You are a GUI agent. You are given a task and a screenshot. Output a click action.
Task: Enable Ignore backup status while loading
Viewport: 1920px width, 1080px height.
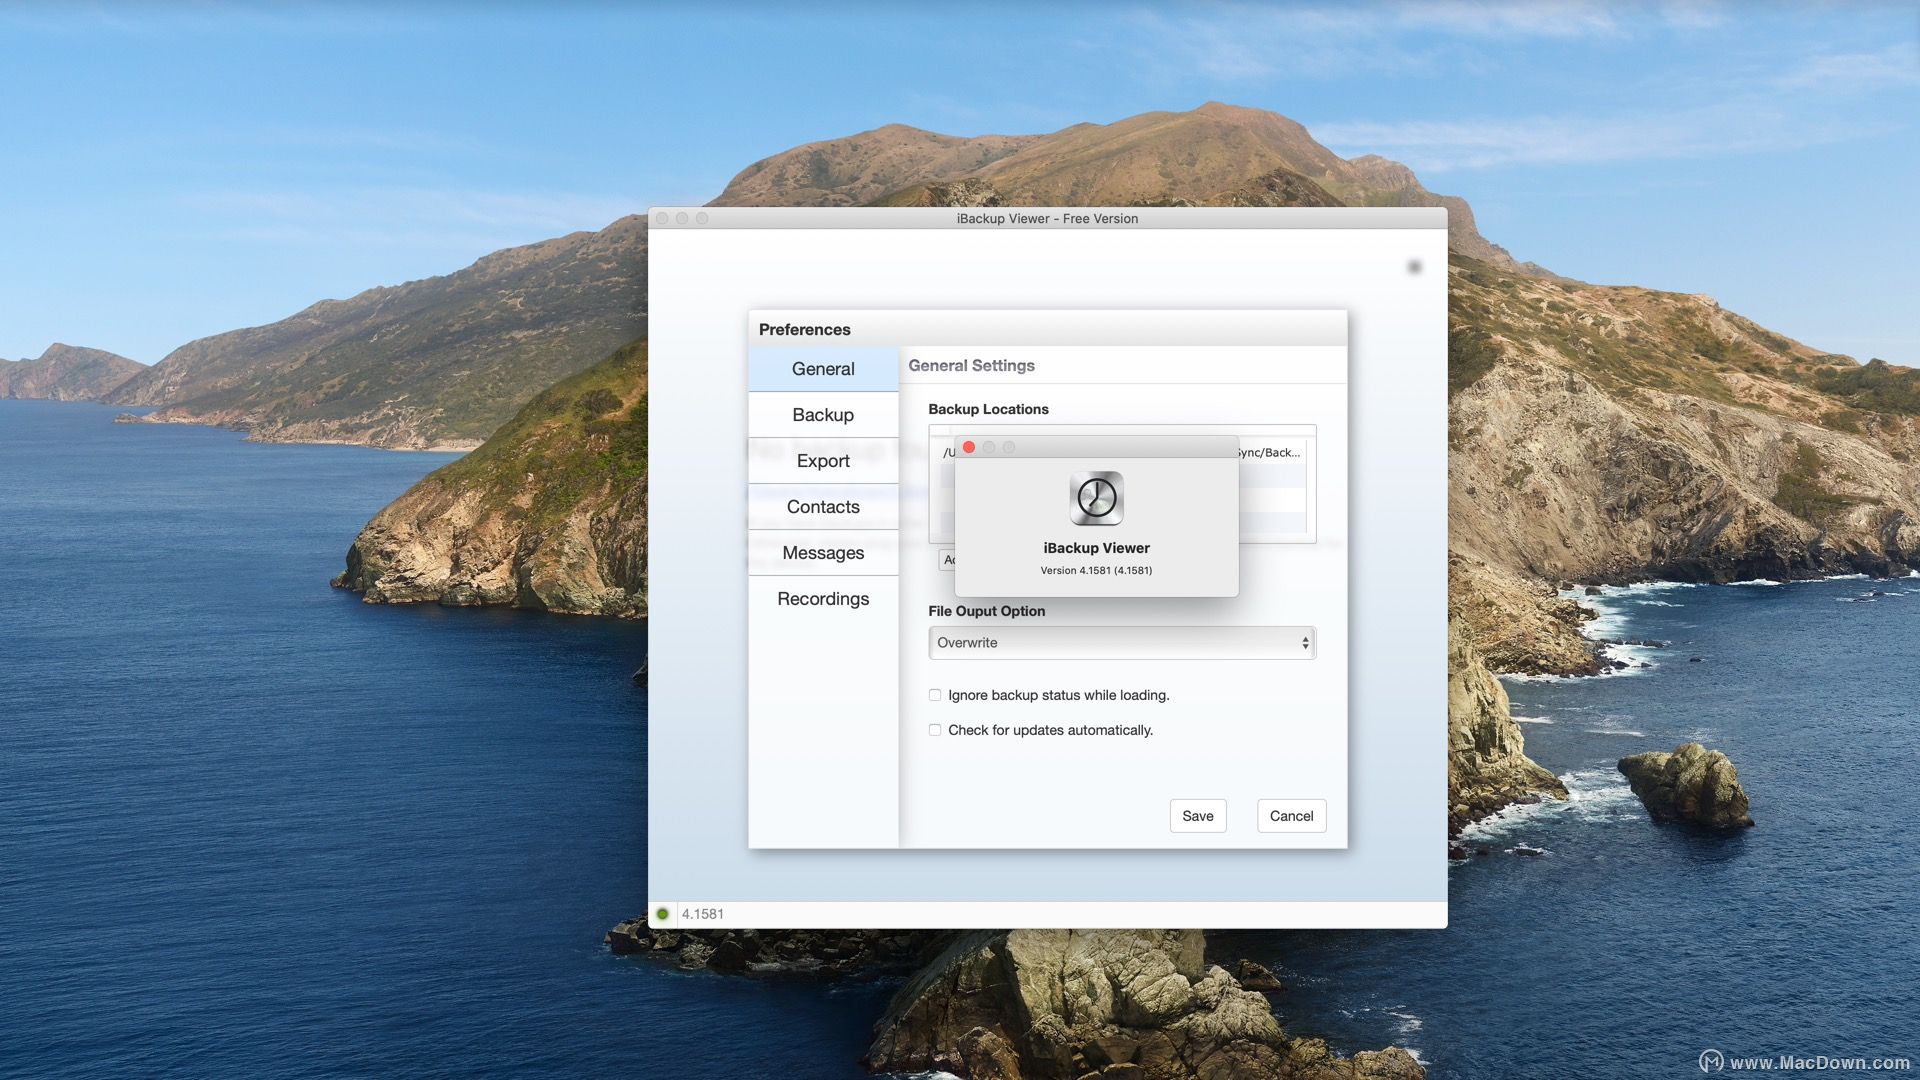pyautogui.click(x=935, y=695)
